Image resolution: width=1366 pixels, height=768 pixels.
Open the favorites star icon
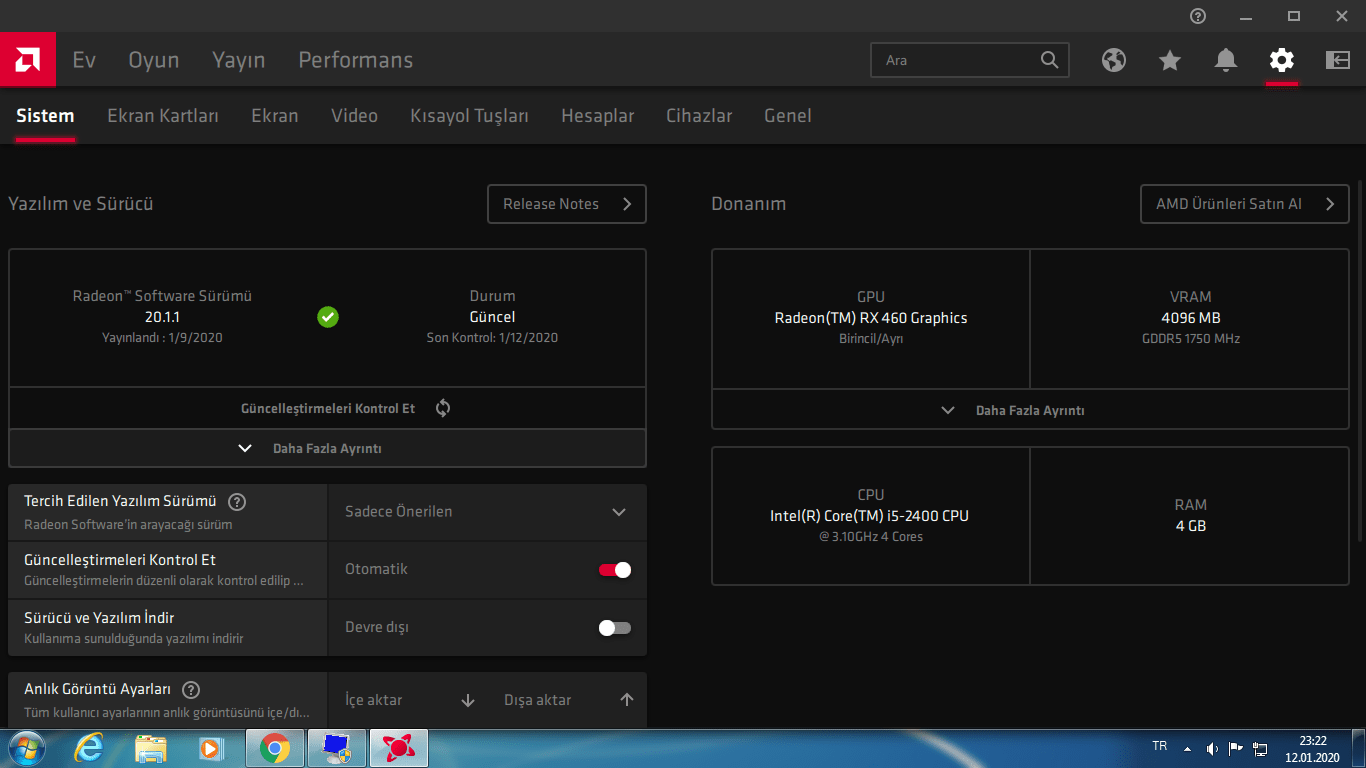1170,60
